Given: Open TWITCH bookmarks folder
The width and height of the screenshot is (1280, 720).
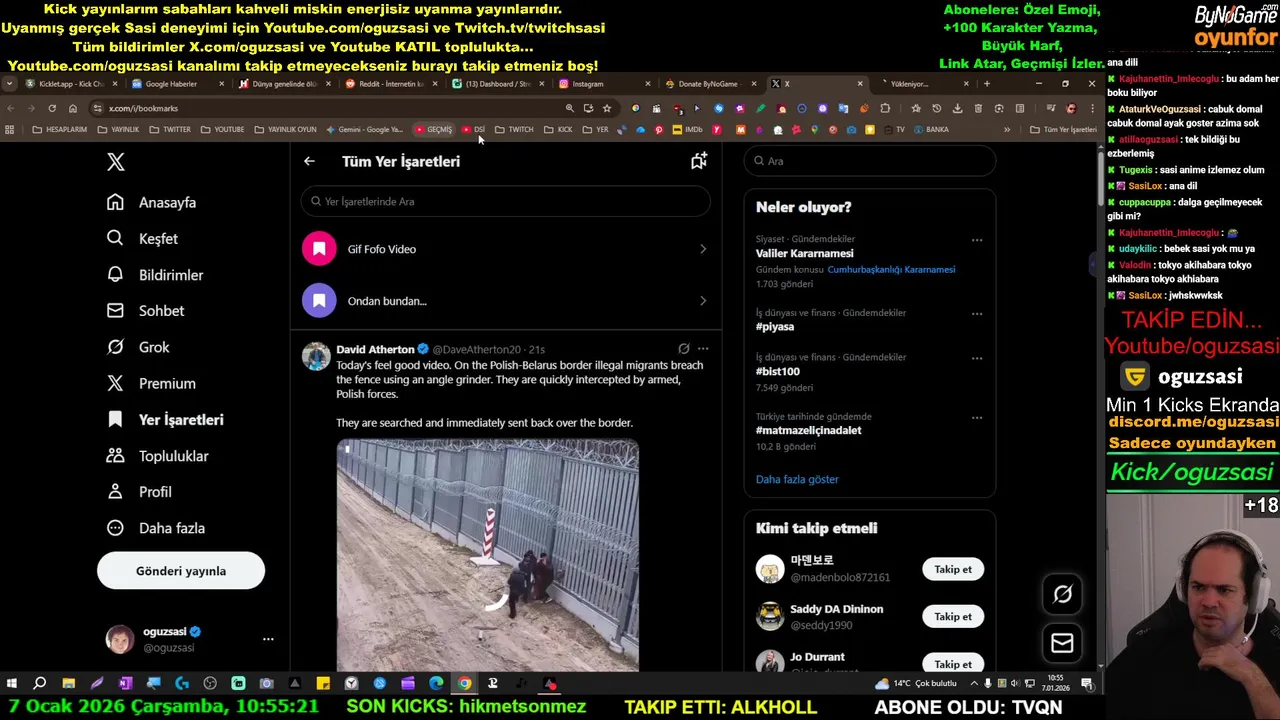Looking at the screenshot, I should pyautogui.click(x=514, y=129).
